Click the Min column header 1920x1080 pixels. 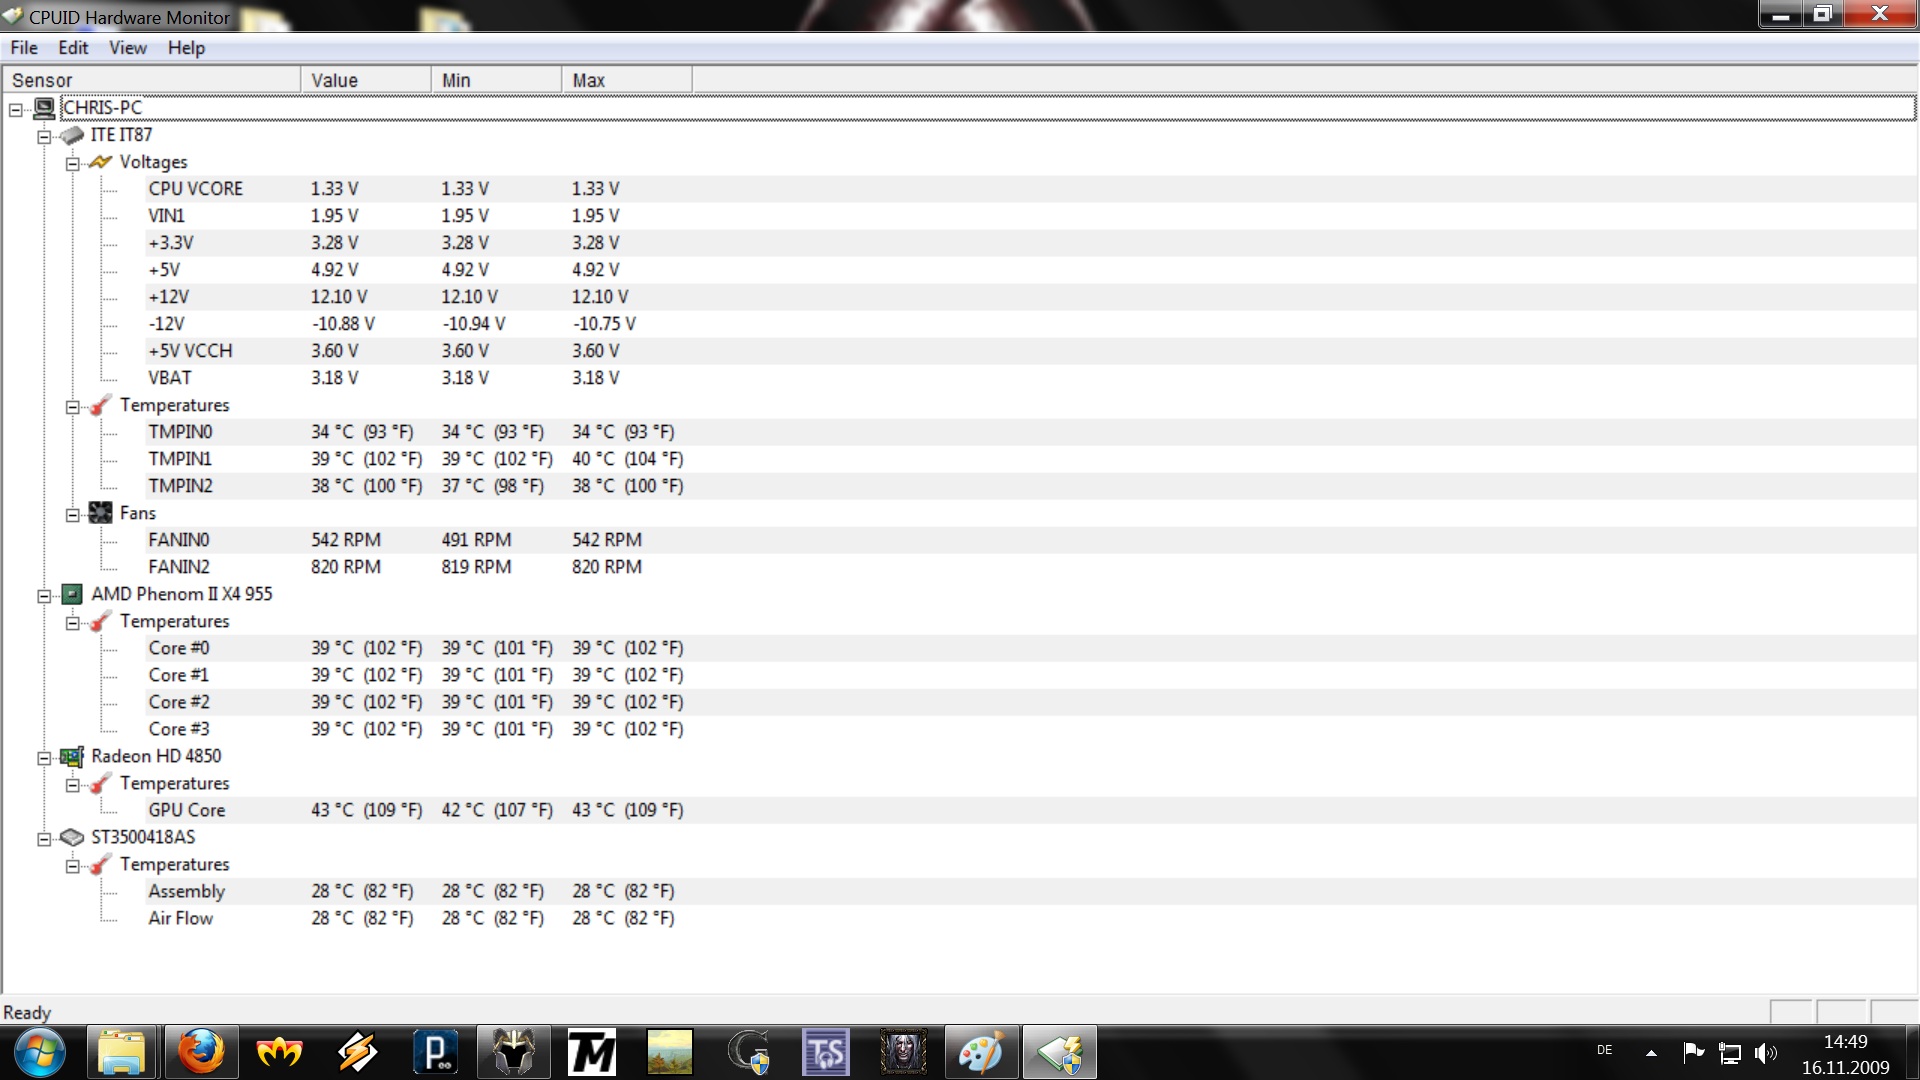coord(496,80)
